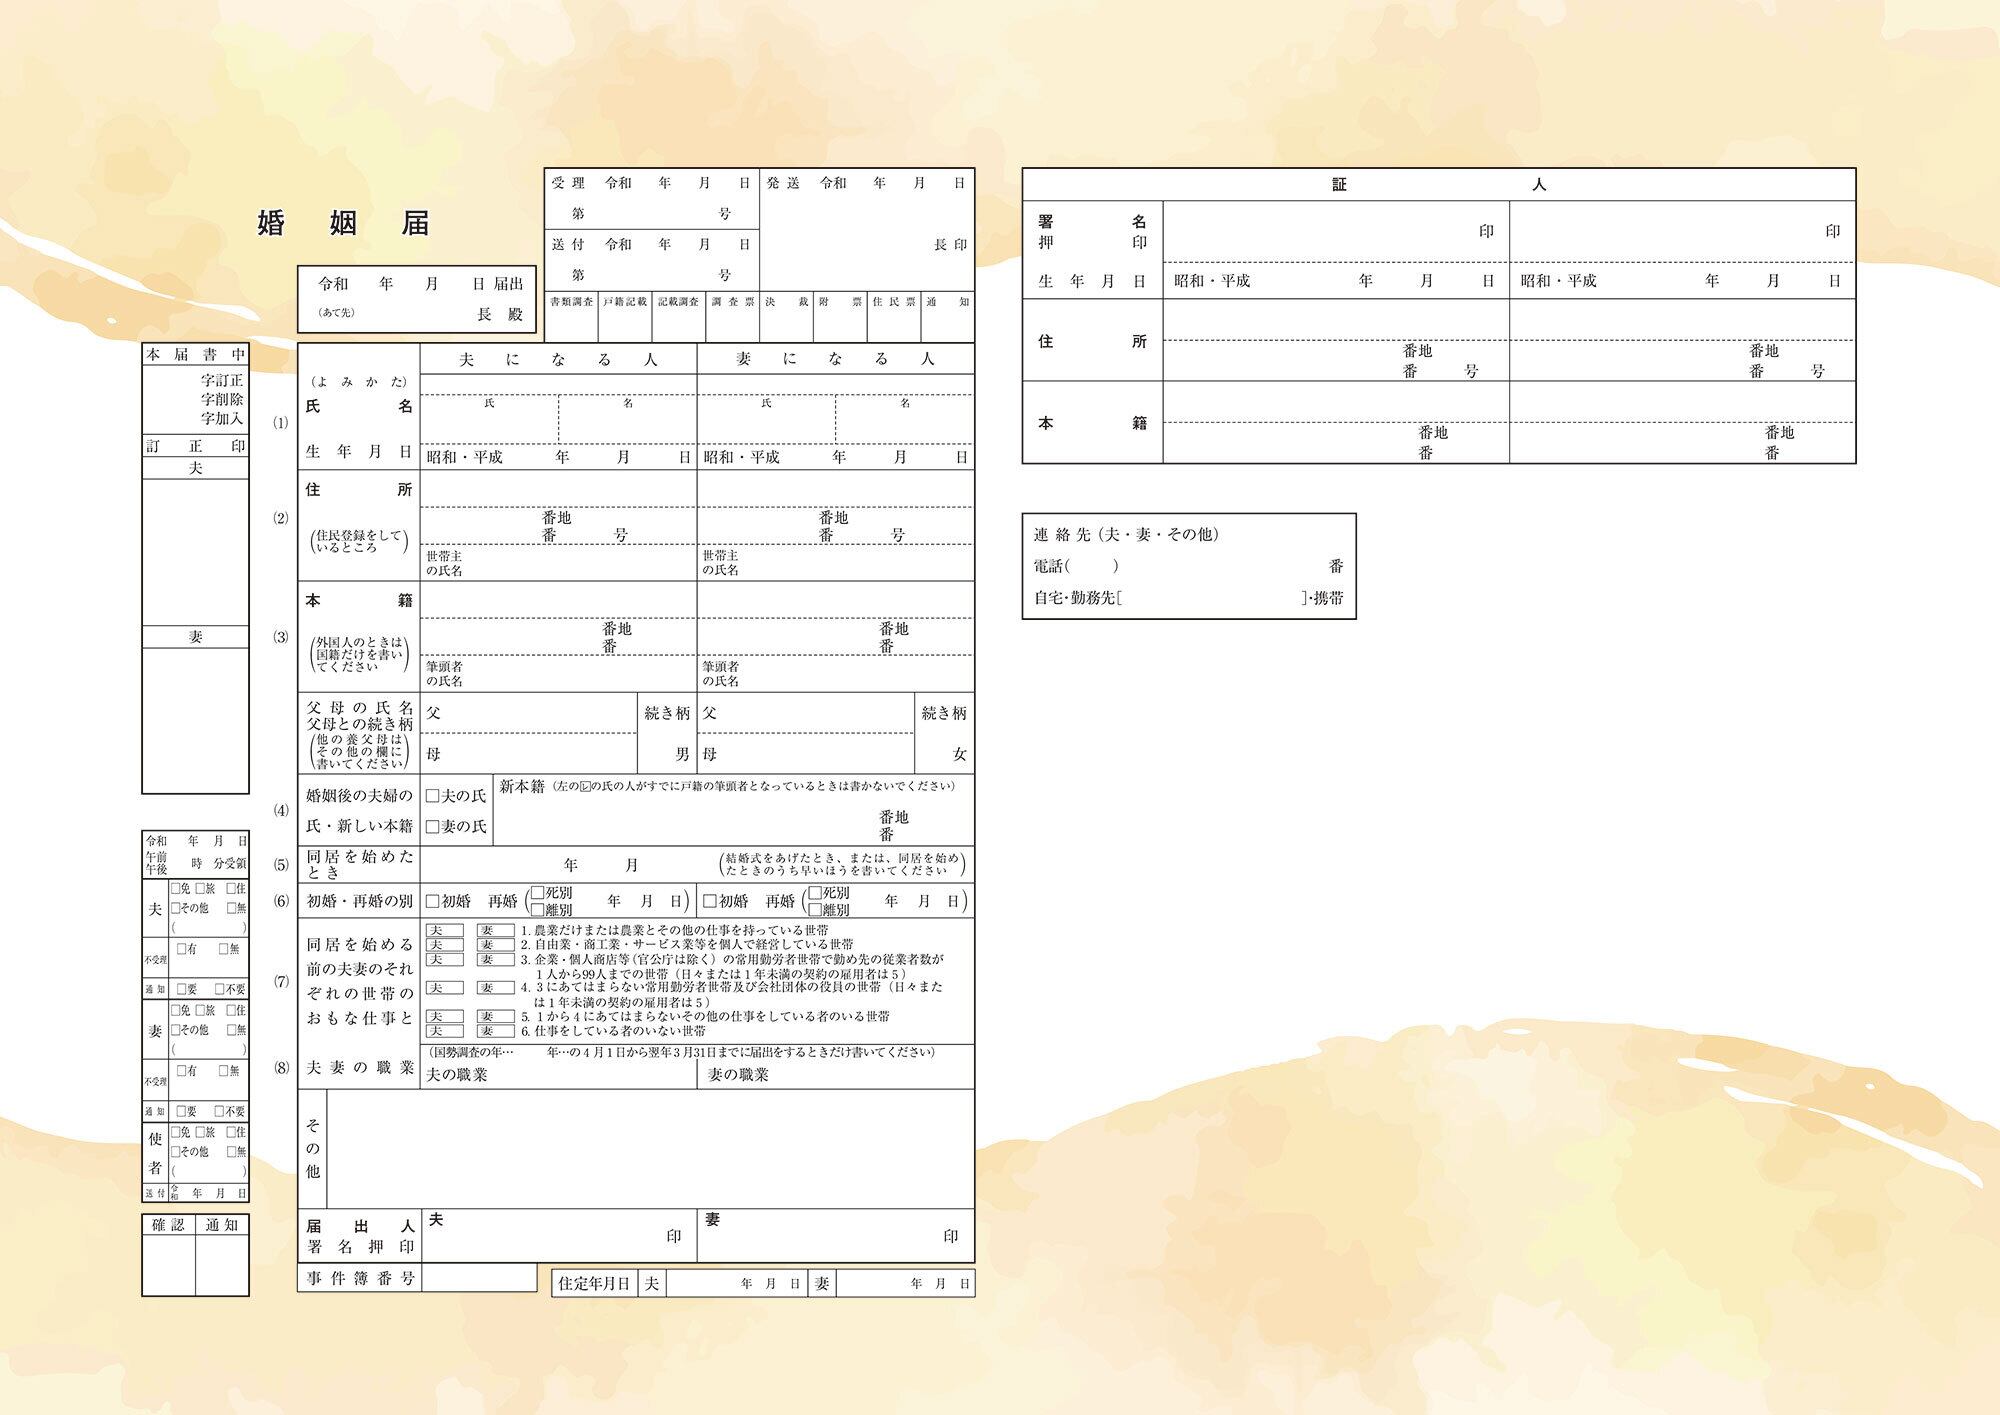
Task: Click the 婚姻届 form title
Action: point(343,222)
